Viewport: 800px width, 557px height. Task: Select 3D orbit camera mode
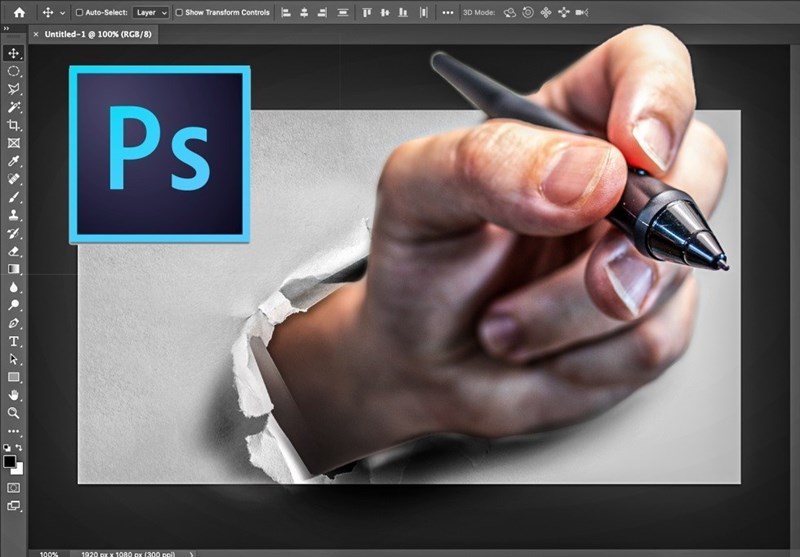tap(510, 13)
